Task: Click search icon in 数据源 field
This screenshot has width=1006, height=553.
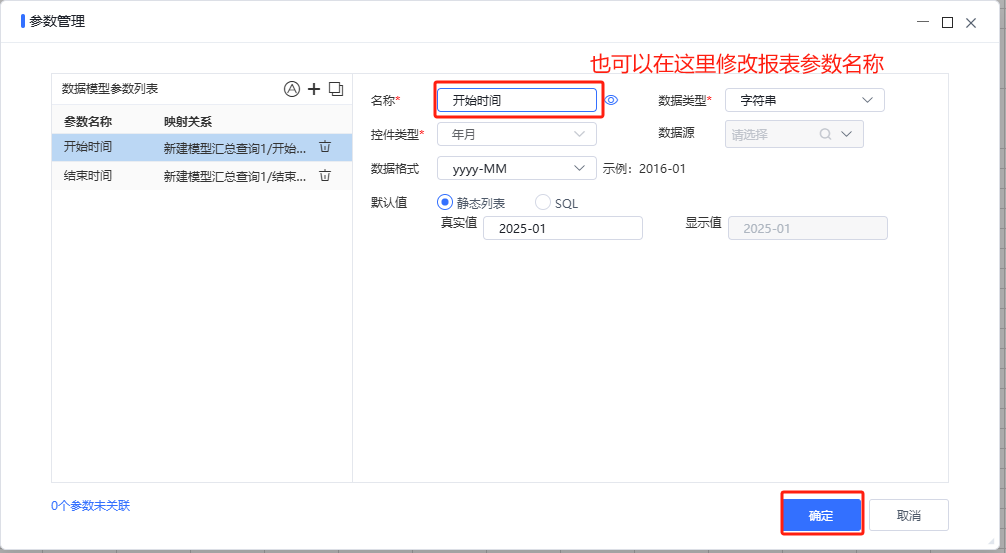Action: coord(825,134)
